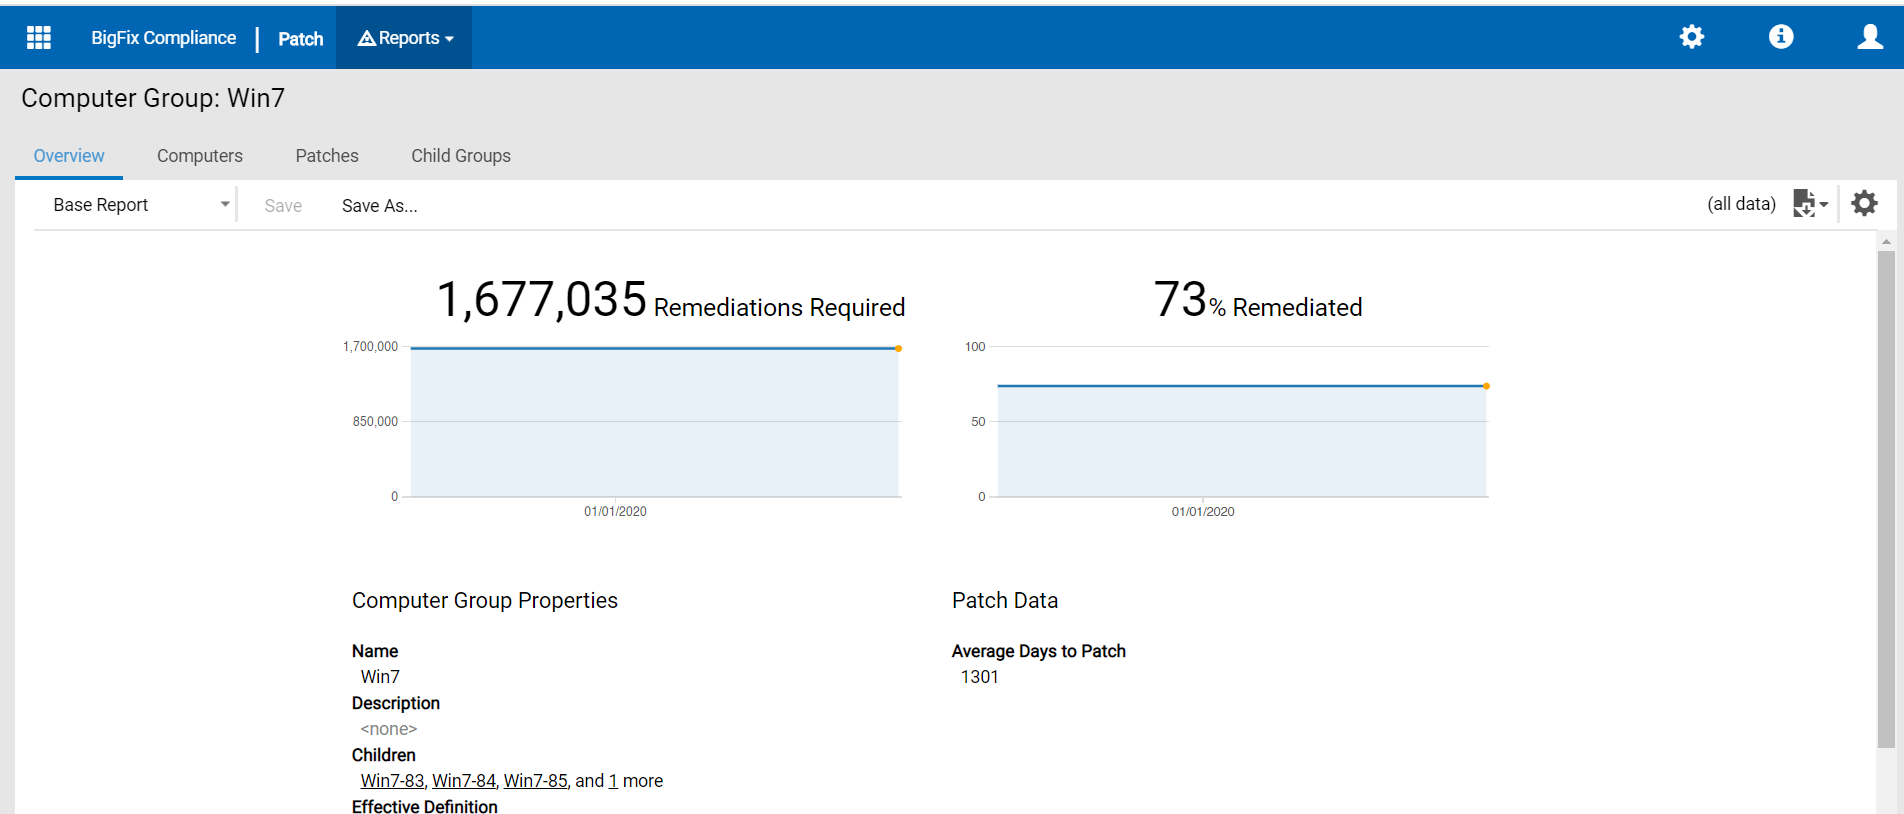Screen dimensions: 1904x814
Task: Open the Child Groups tab
Action: point(461,156)
